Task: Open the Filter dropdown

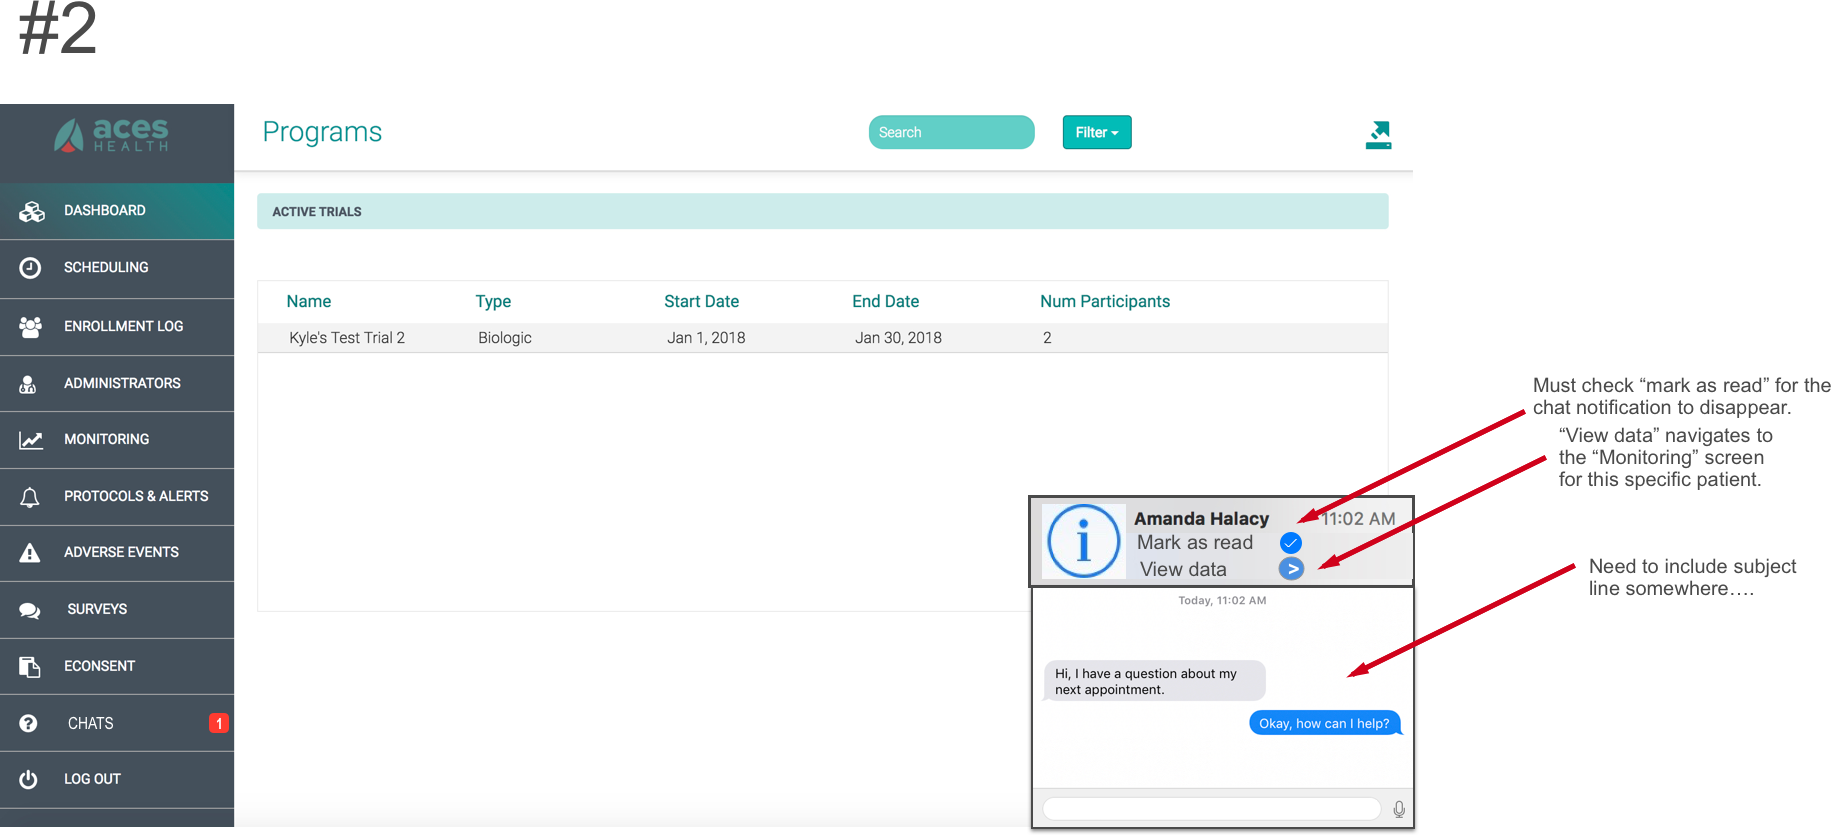Action: click(1097, 132)
